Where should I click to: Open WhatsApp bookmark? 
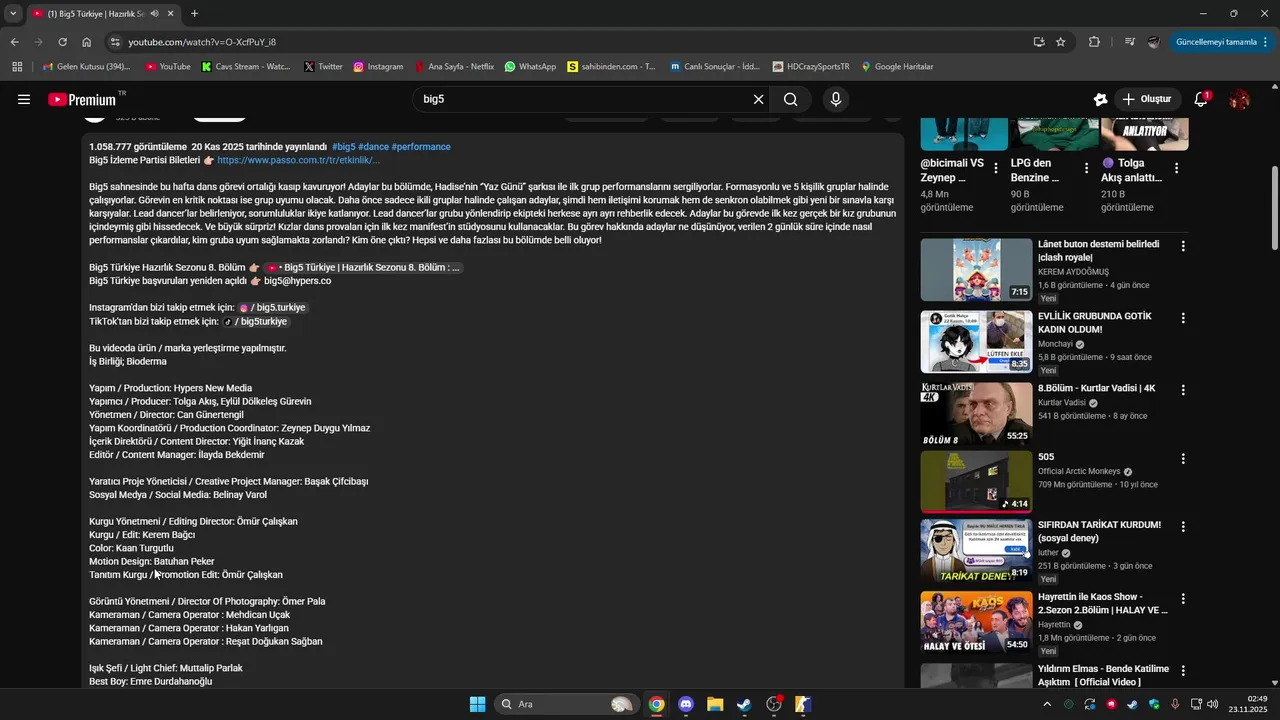530,67
